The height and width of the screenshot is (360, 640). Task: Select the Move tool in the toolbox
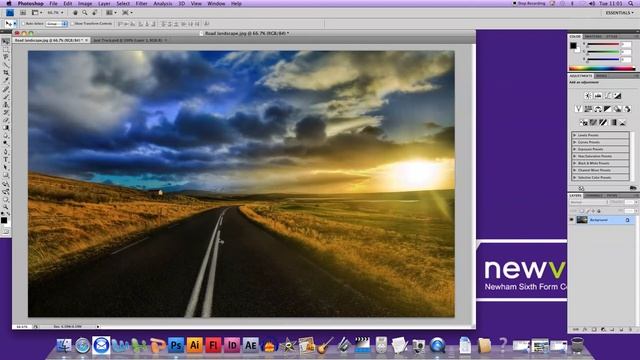[x=6, y=41]
